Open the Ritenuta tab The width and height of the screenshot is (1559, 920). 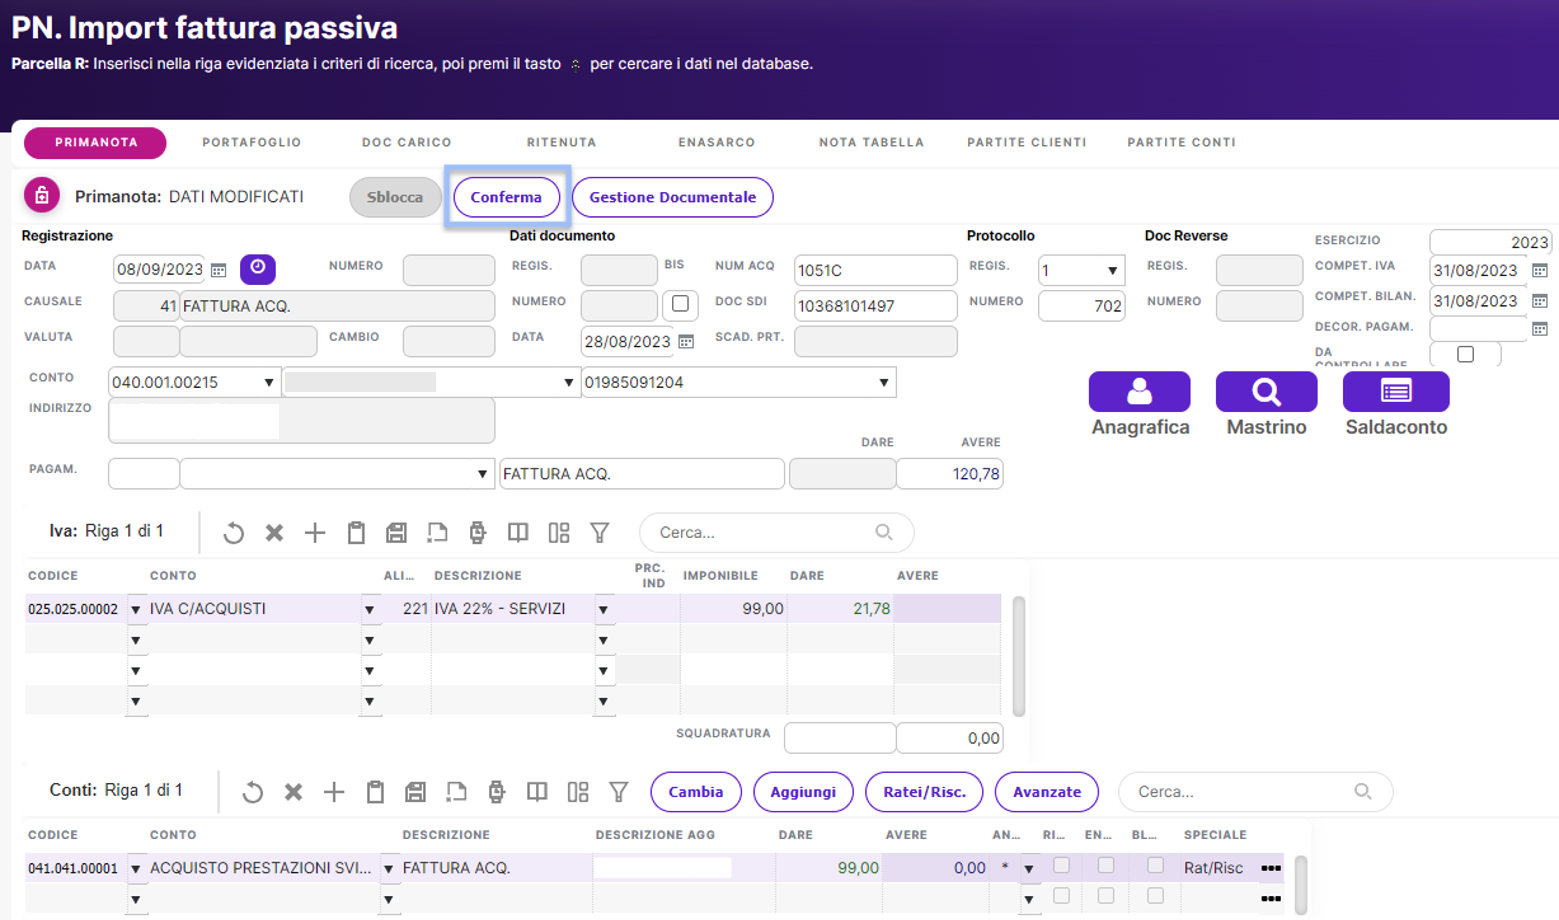pos(561,142)
